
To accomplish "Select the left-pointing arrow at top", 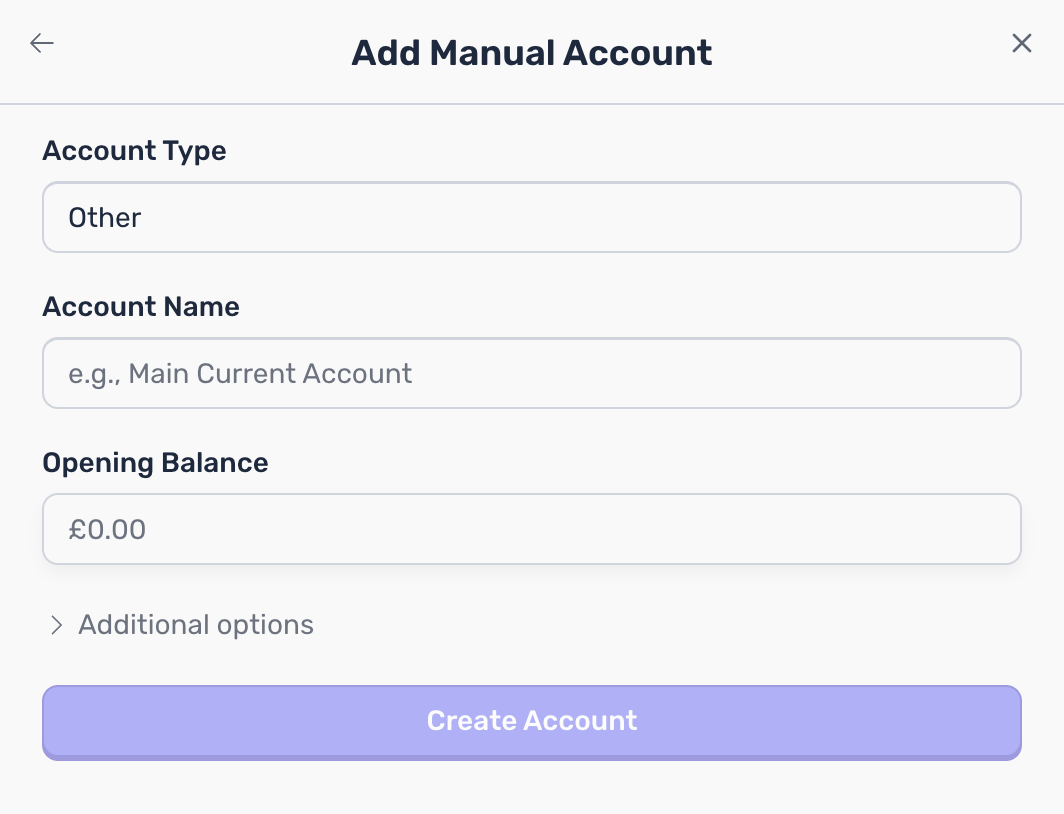I will coord(42,43).
